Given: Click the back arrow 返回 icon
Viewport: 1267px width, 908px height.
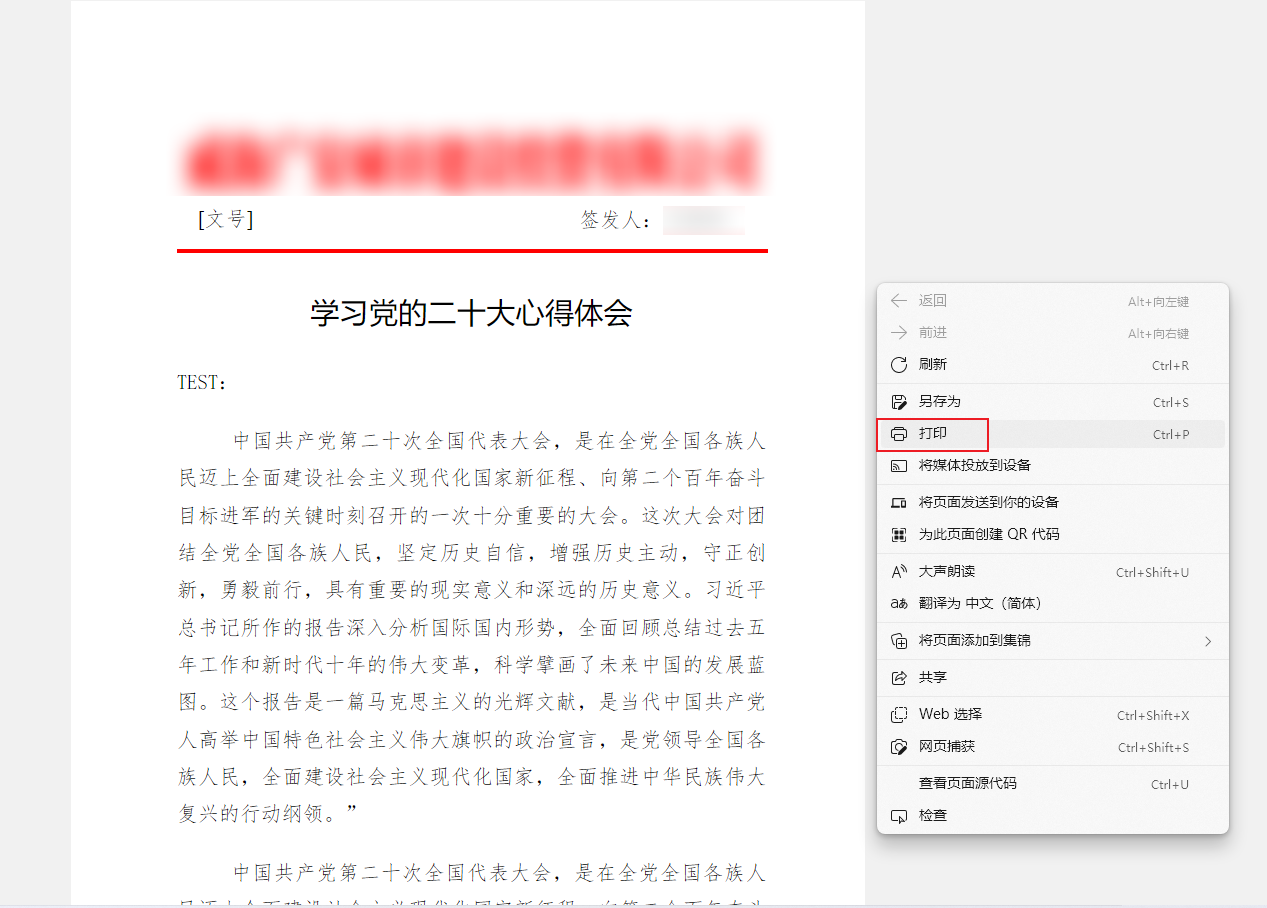Looking at the screenshot, I should point(898,300).
